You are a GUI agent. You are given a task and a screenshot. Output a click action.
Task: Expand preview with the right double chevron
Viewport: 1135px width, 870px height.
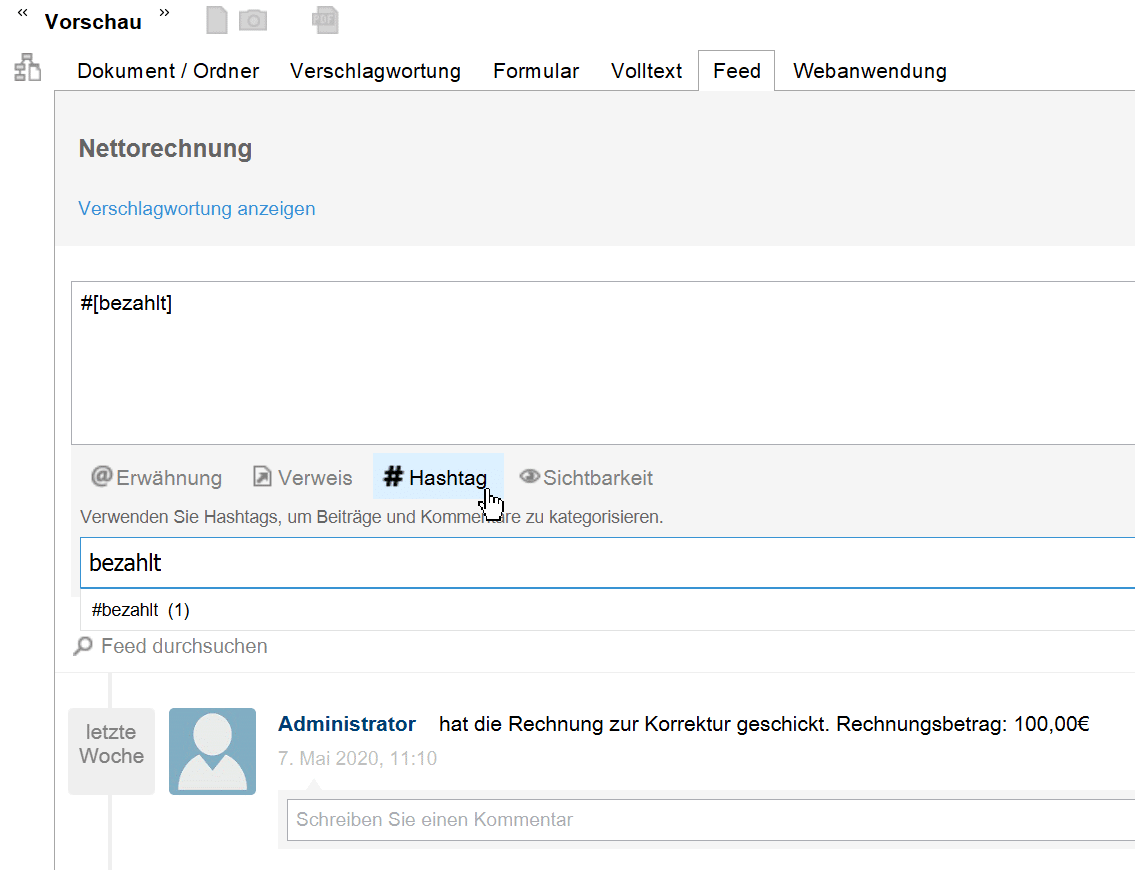(x=164, y=13)
